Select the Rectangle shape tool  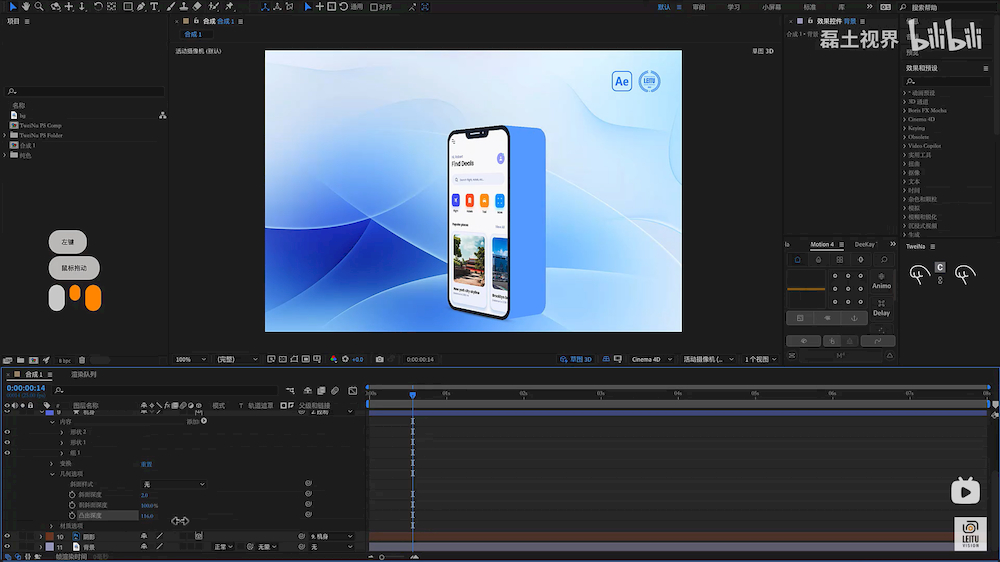click(x=128, y=6)
